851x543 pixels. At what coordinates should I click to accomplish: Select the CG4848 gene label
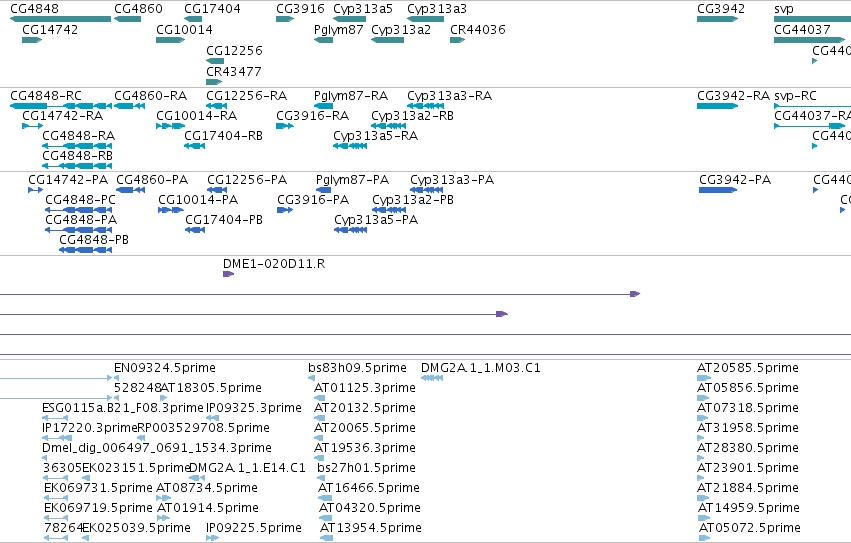coord(35,9)
